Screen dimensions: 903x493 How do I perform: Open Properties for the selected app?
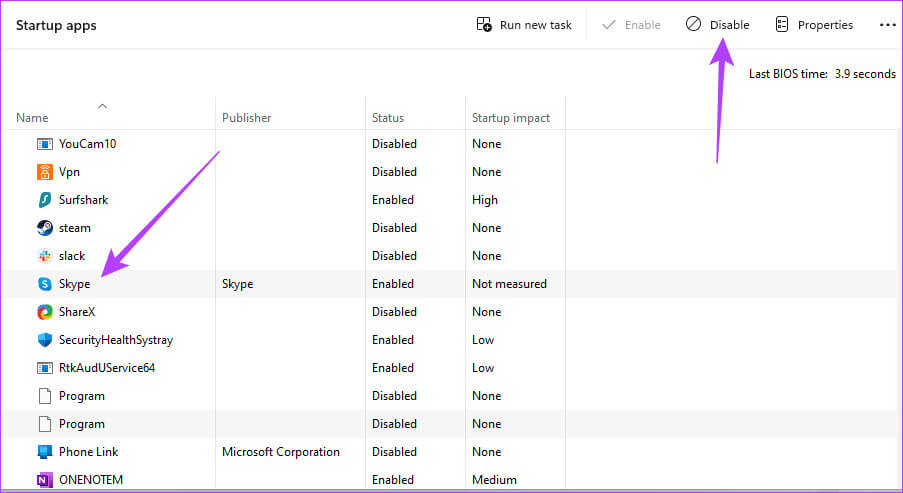tap(814, 25)
